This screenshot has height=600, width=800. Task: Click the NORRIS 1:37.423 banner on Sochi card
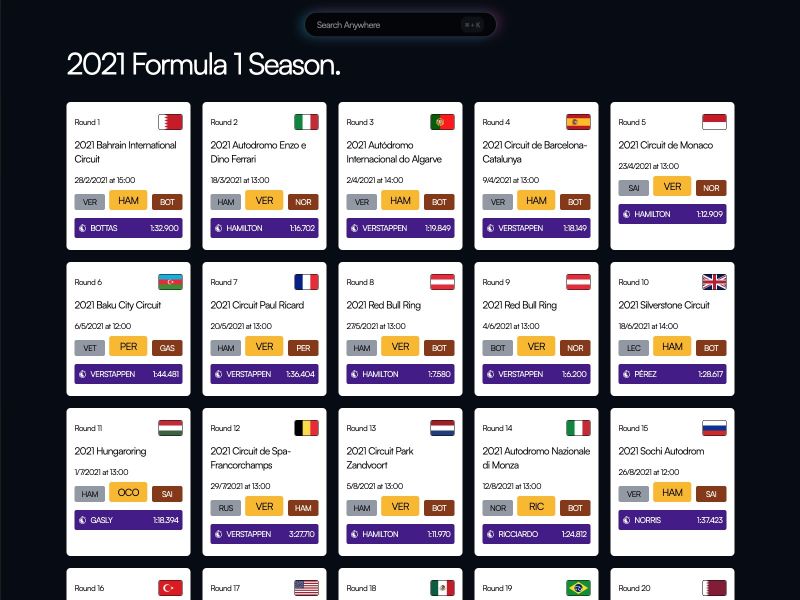(x=671, y=520)
